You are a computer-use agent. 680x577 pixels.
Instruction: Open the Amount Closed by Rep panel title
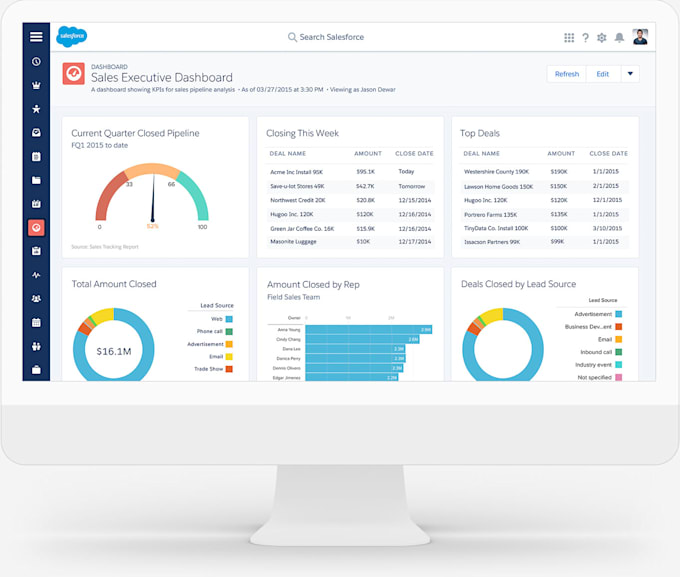pyautogui.click(x=313, y=285)
